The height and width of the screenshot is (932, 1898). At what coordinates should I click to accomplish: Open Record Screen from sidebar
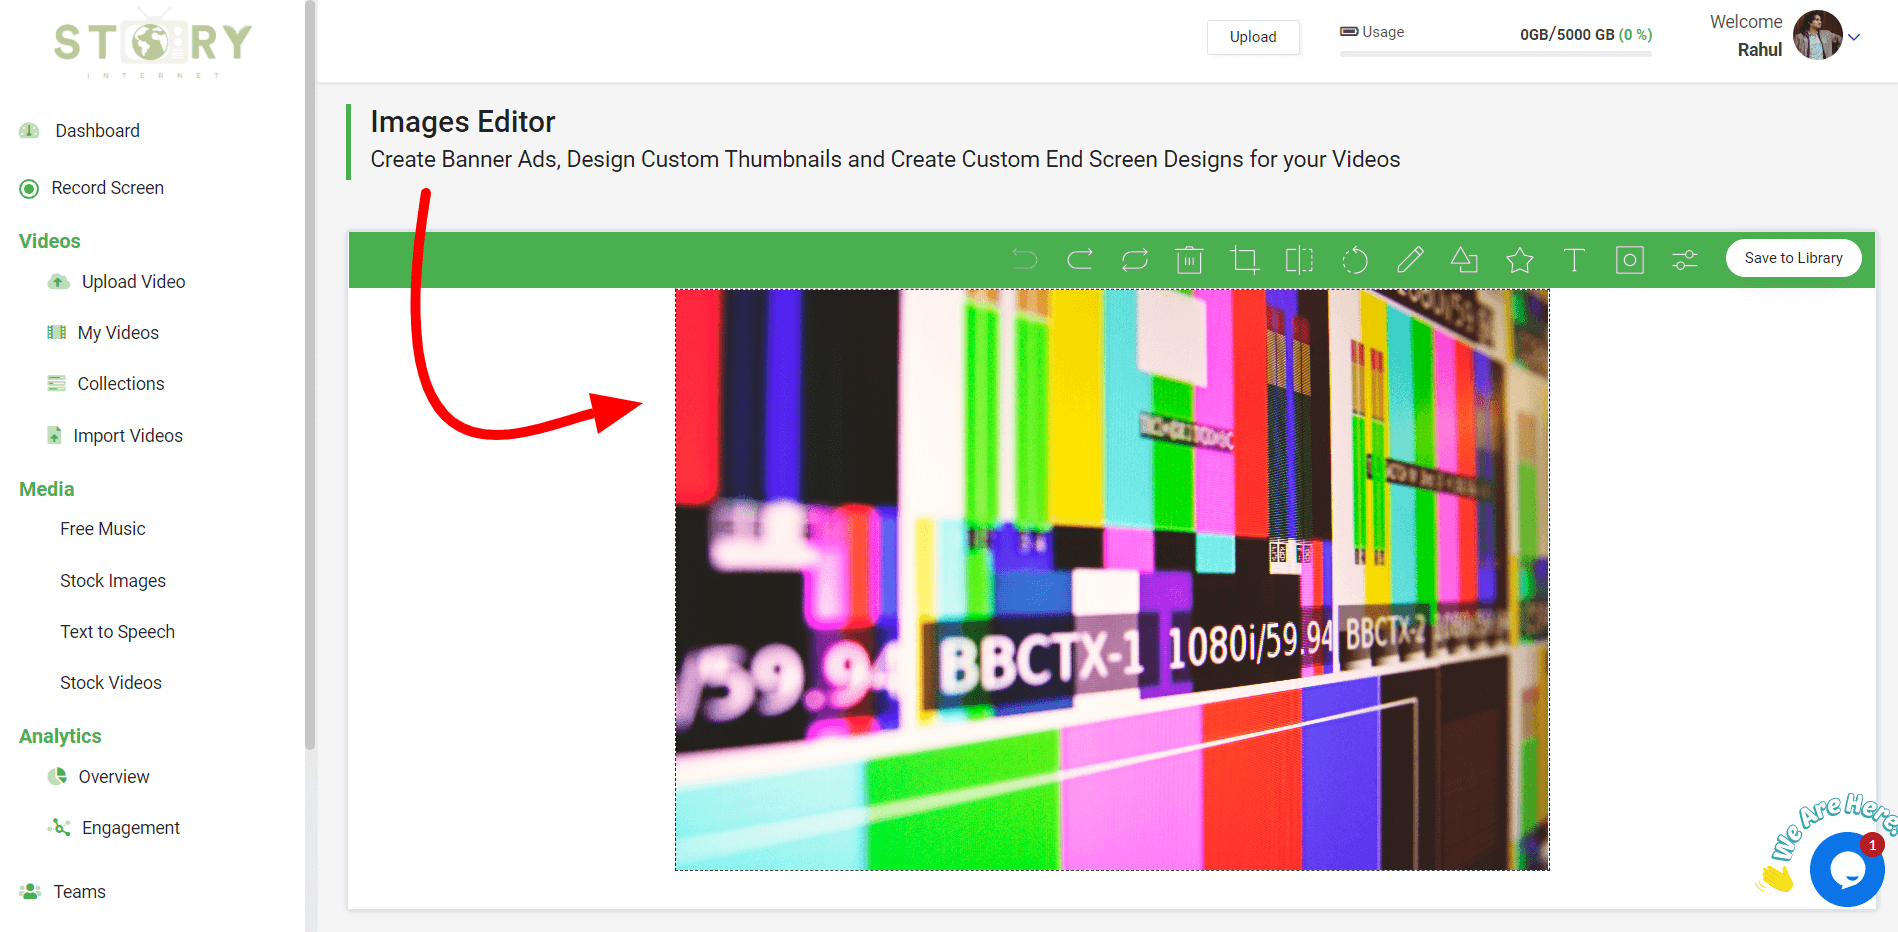(108, 188)
